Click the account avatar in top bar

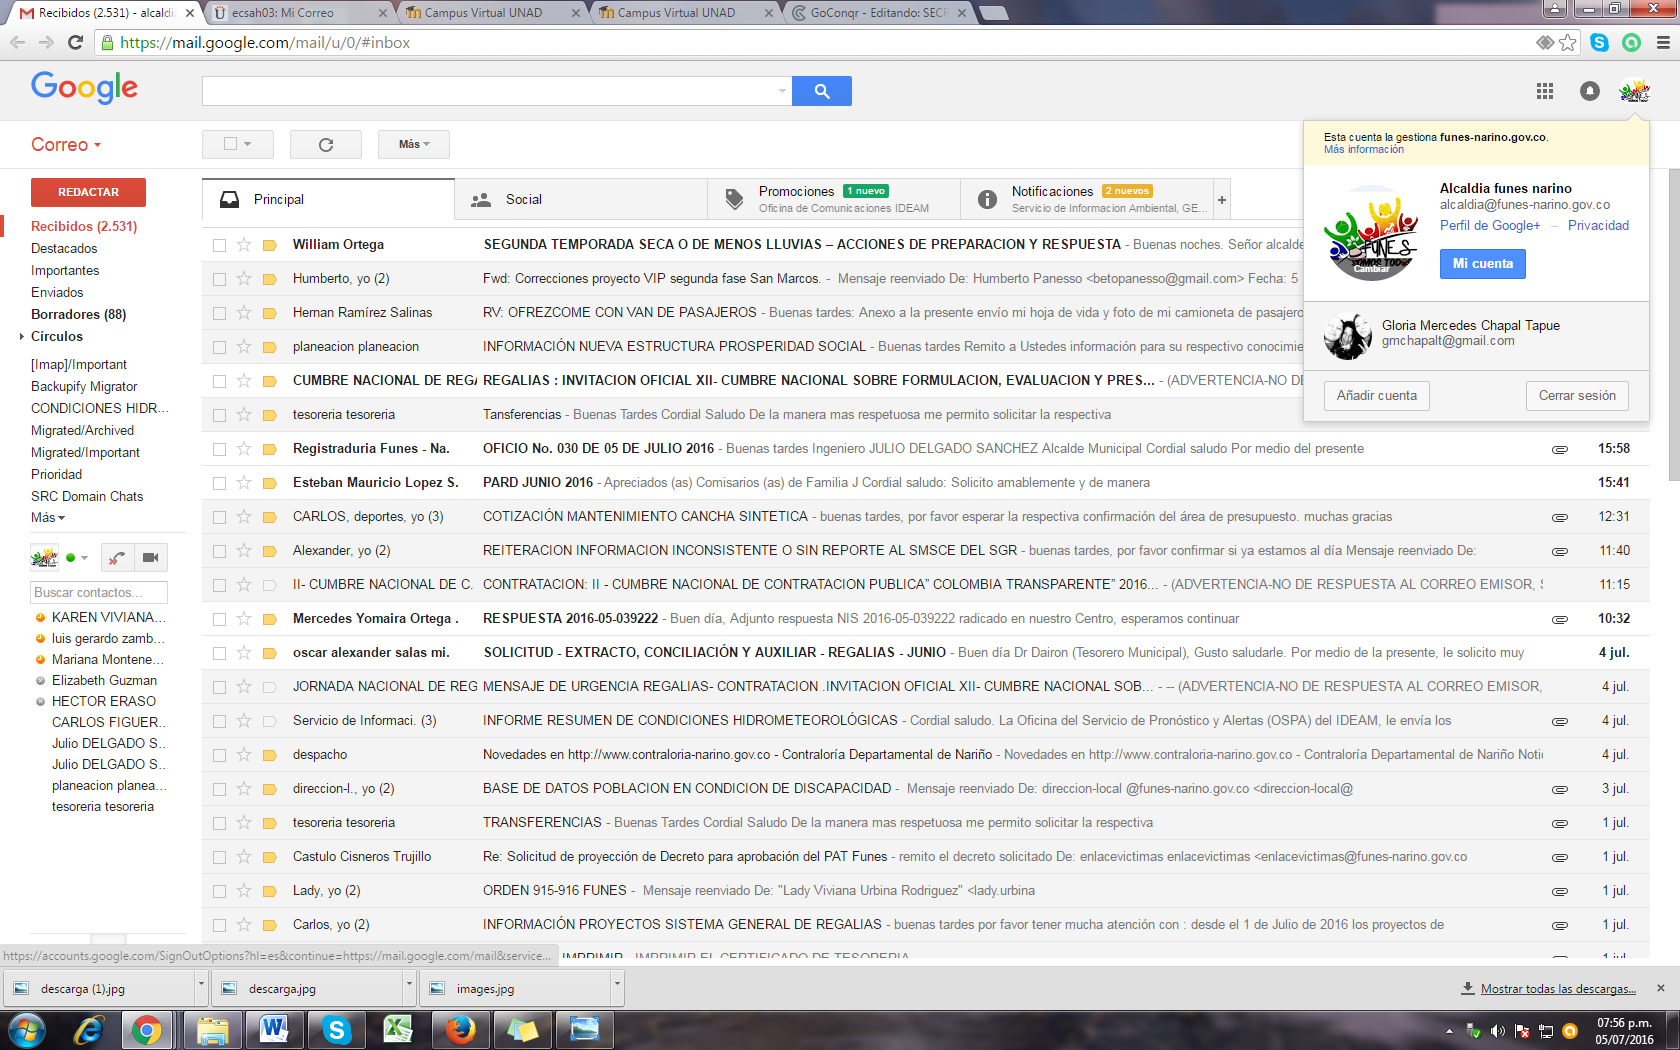[1634, 91]
